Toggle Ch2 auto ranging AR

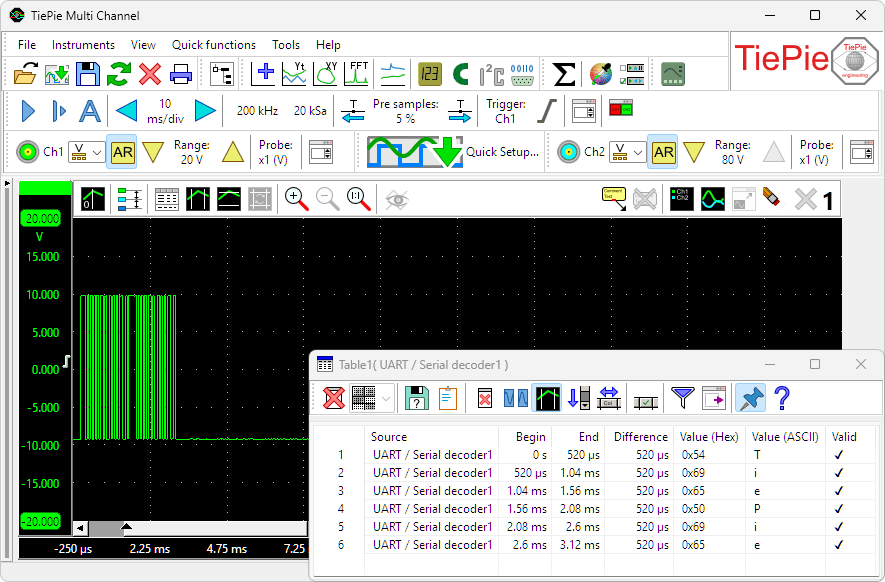coord(663,152)
